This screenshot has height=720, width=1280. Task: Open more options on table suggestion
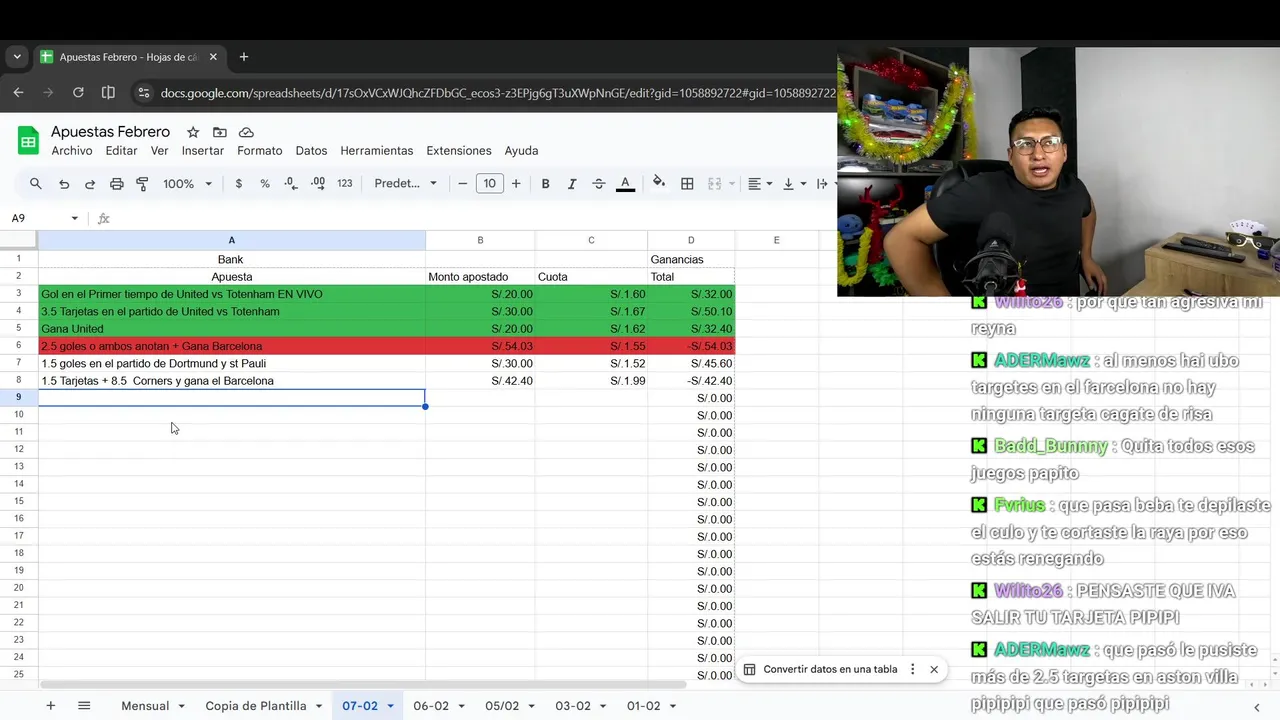coord(912,669)
